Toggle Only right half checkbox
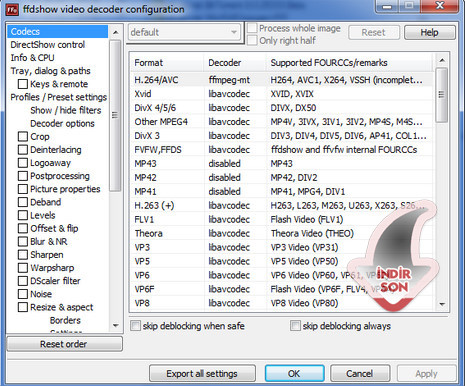The image size is (465, 386). 252,41
